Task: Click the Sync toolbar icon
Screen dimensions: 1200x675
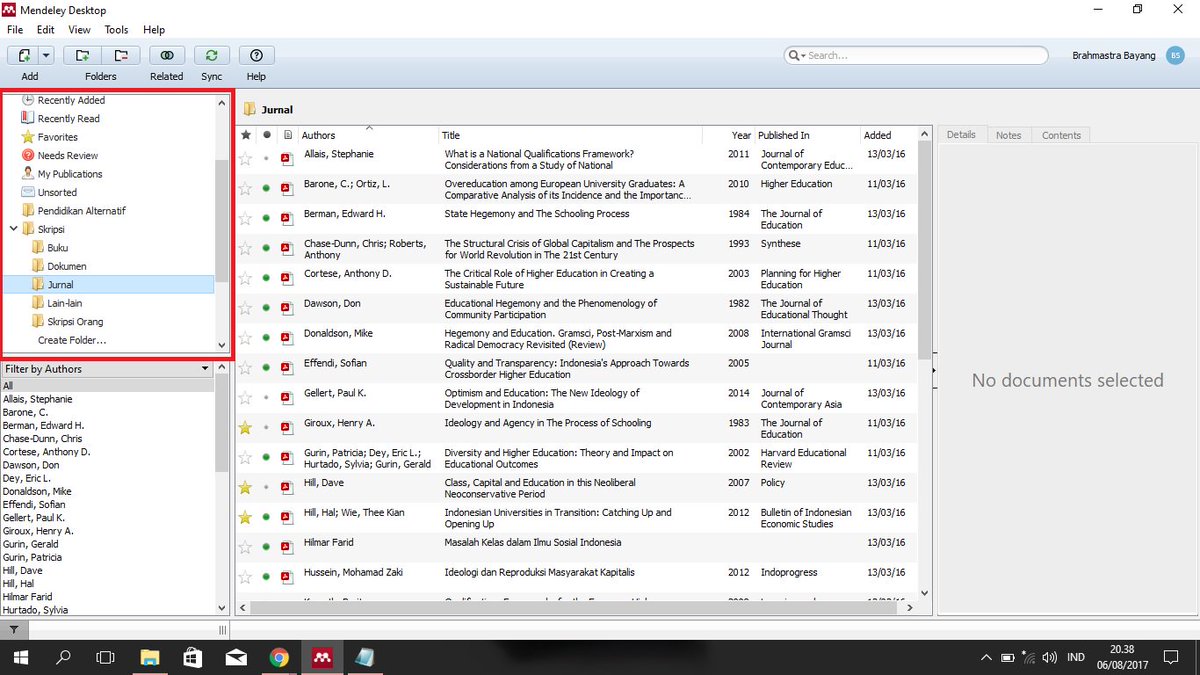Action: pos(212,56)
